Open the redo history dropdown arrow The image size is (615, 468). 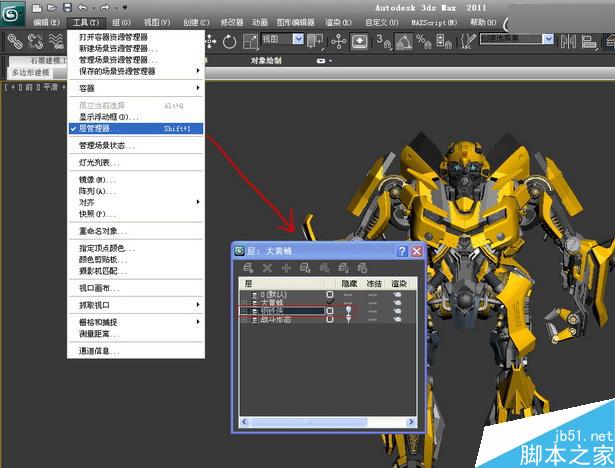[116, 8]
